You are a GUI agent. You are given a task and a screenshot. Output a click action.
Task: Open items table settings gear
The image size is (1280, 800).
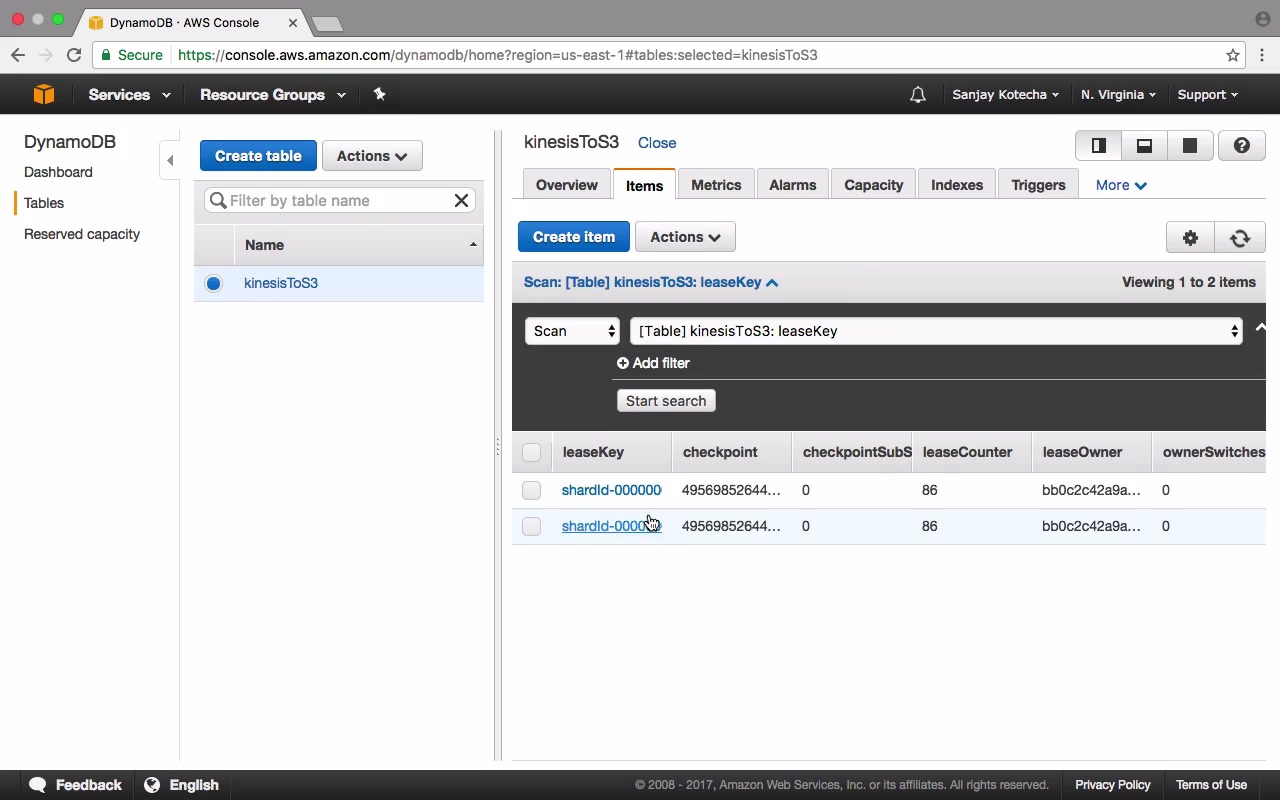coord(1190,238)
